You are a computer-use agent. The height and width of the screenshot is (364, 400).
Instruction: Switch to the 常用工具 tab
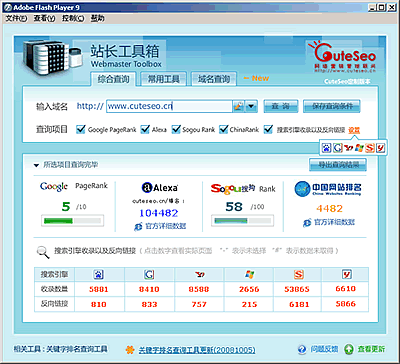163,79
